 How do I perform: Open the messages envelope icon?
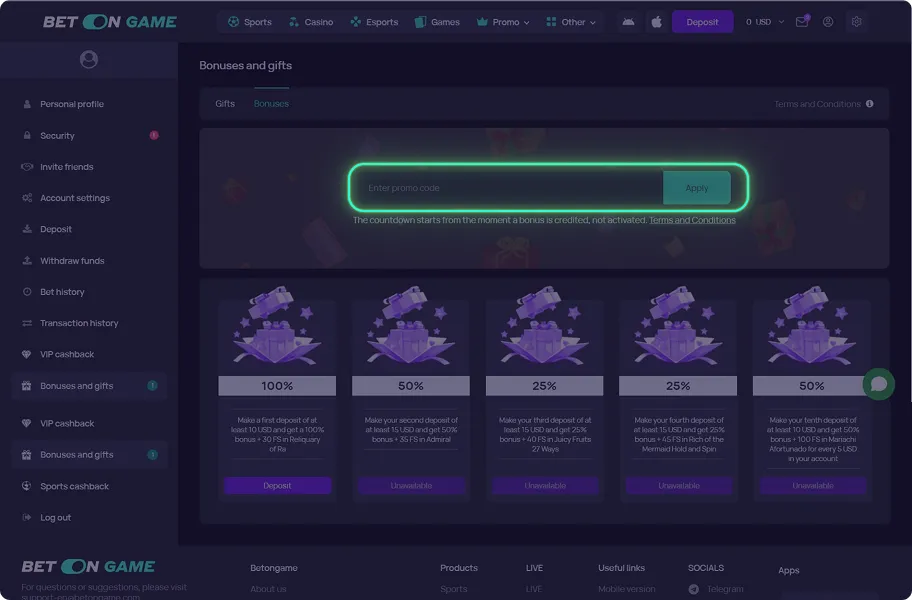[x=802, y=21]
